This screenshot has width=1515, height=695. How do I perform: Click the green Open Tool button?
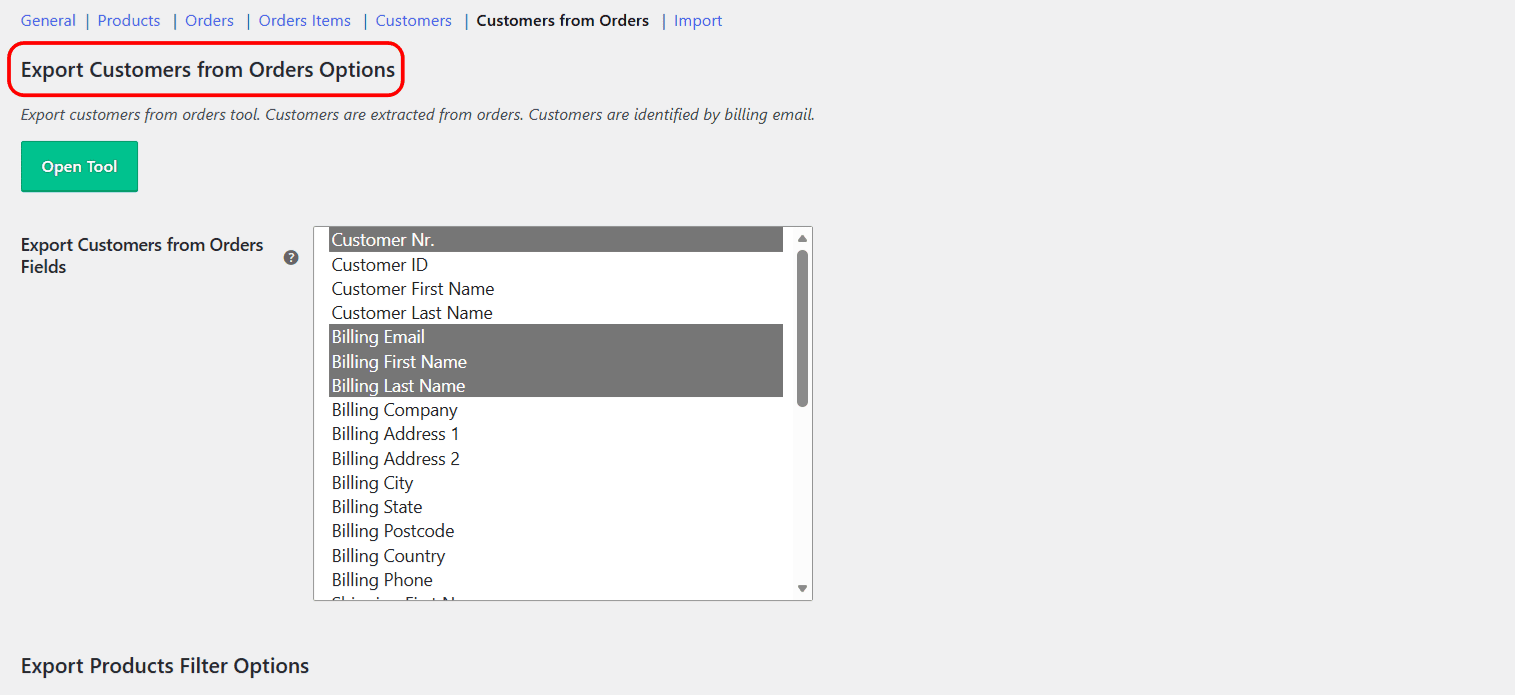tap(79, 166)
